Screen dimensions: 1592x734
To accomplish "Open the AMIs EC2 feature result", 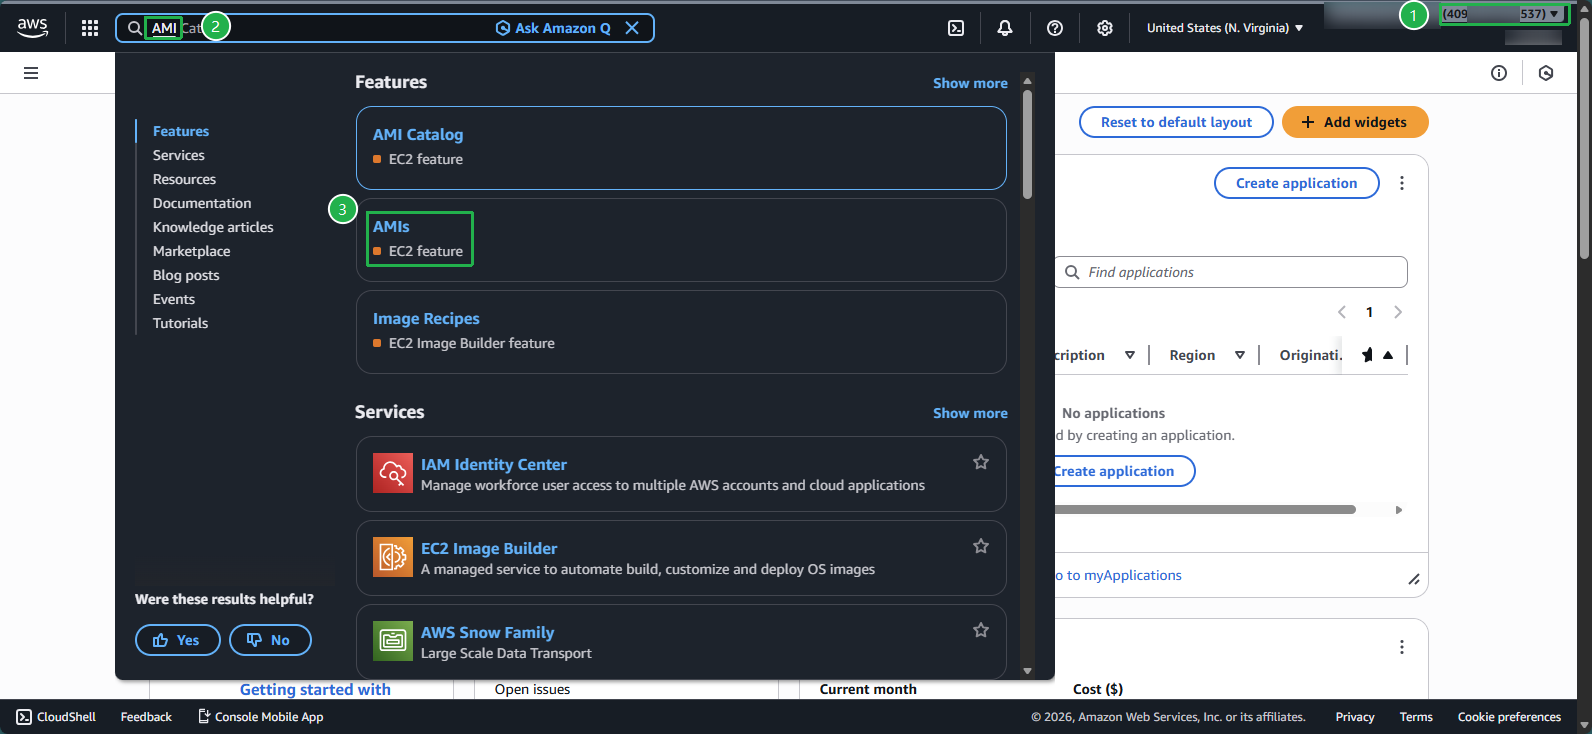I will (392, 227).
